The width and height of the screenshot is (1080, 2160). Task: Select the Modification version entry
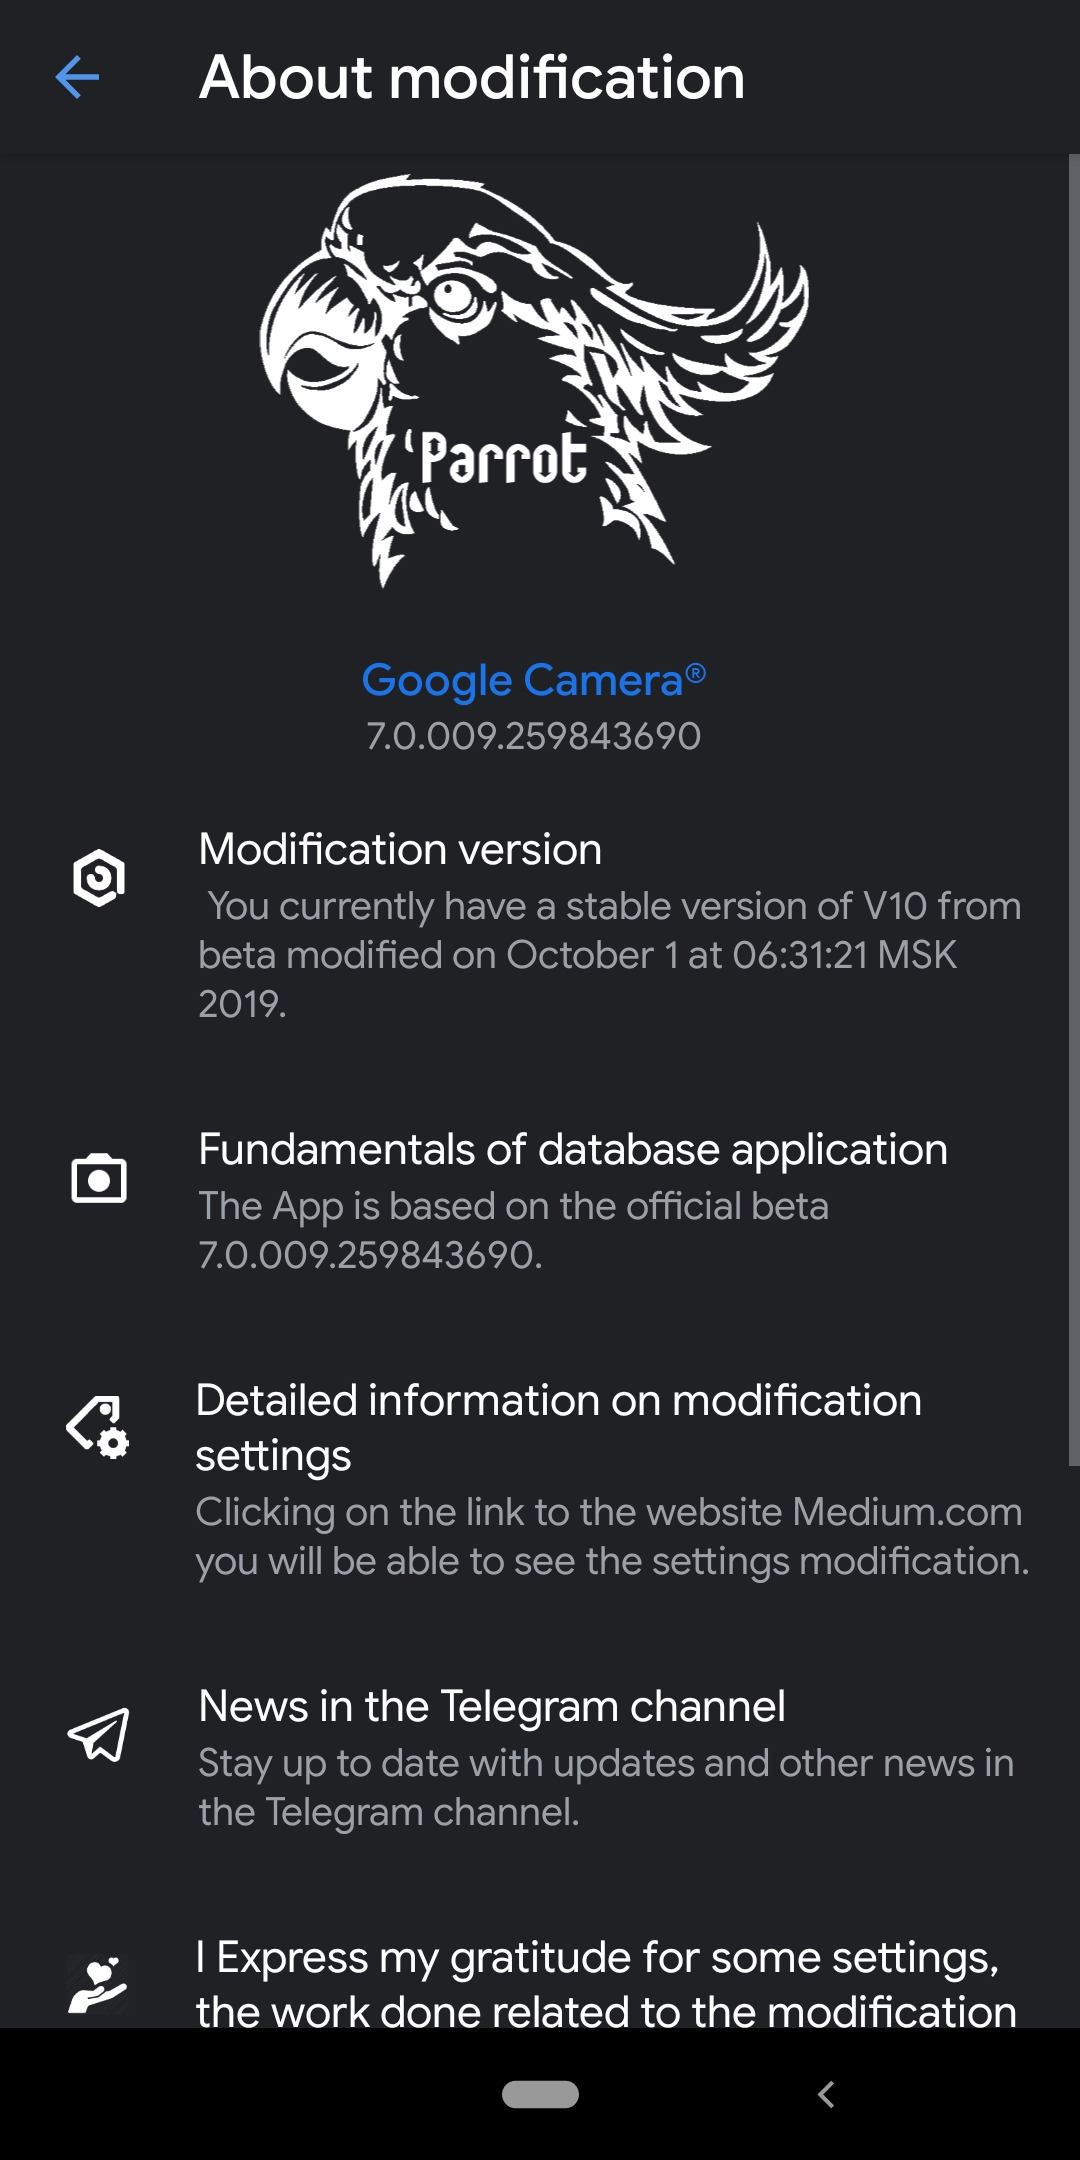400,850
